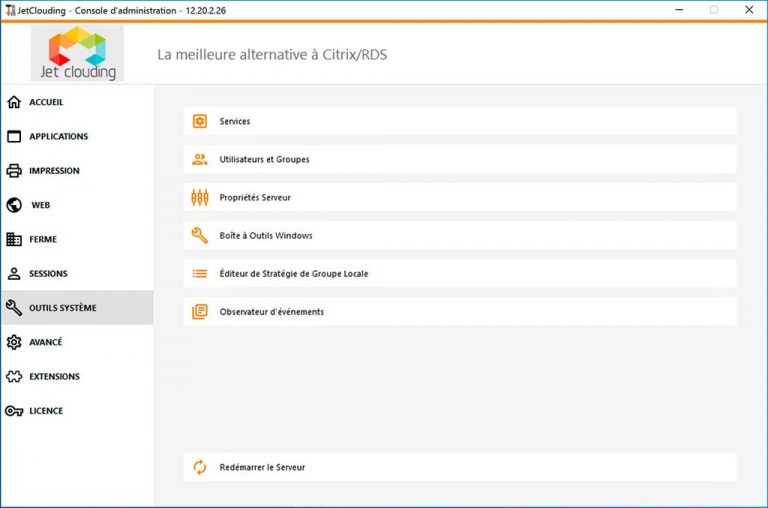Minimize the JetClouding console window
The width and height of the screenshot is (768, 508).
point(679,10)
